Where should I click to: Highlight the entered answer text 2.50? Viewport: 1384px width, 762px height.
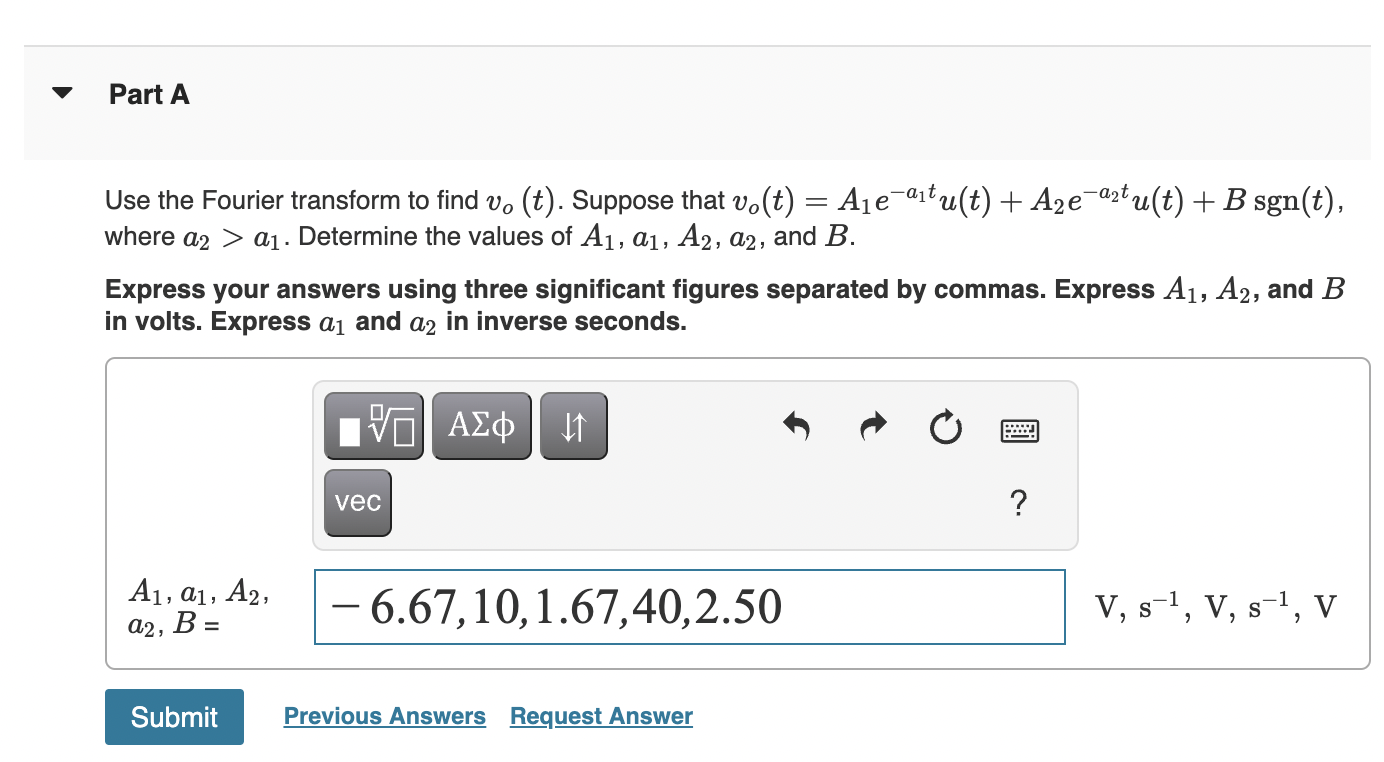tap(738, 607)
